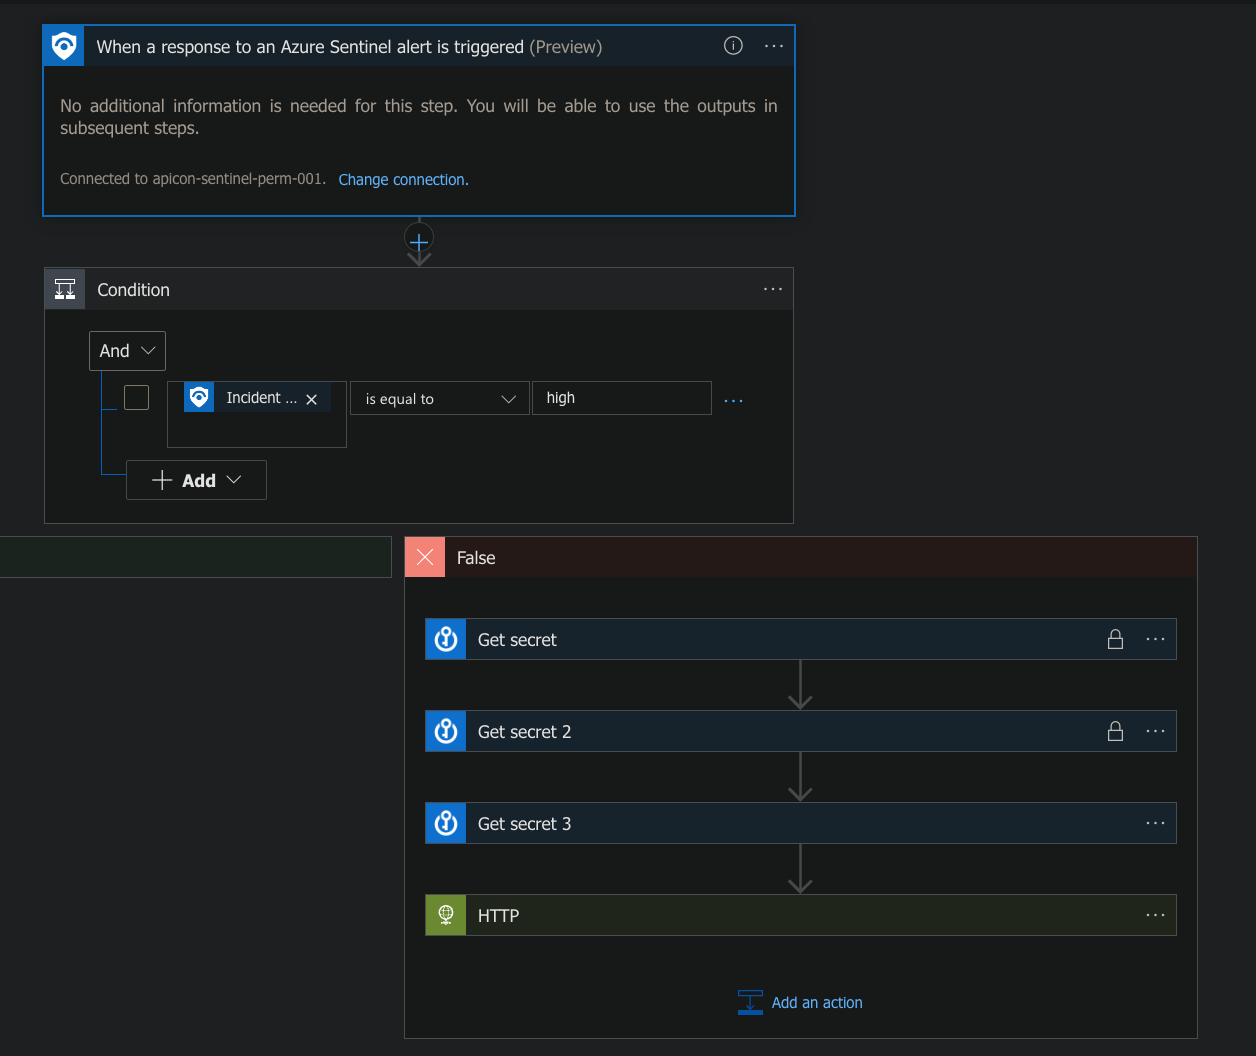This screenshot has height=1056, width=1256.
Task: Expand the Add condition dropdown
Action: (196, 480)
